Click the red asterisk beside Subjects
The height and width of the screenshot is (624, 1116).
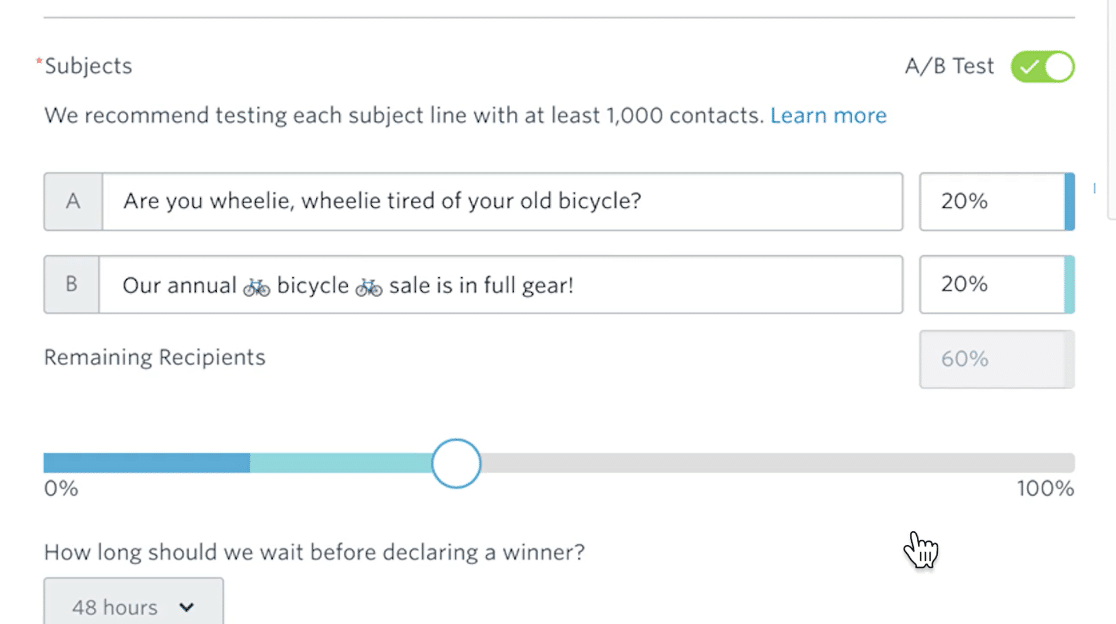pos(38,60)
